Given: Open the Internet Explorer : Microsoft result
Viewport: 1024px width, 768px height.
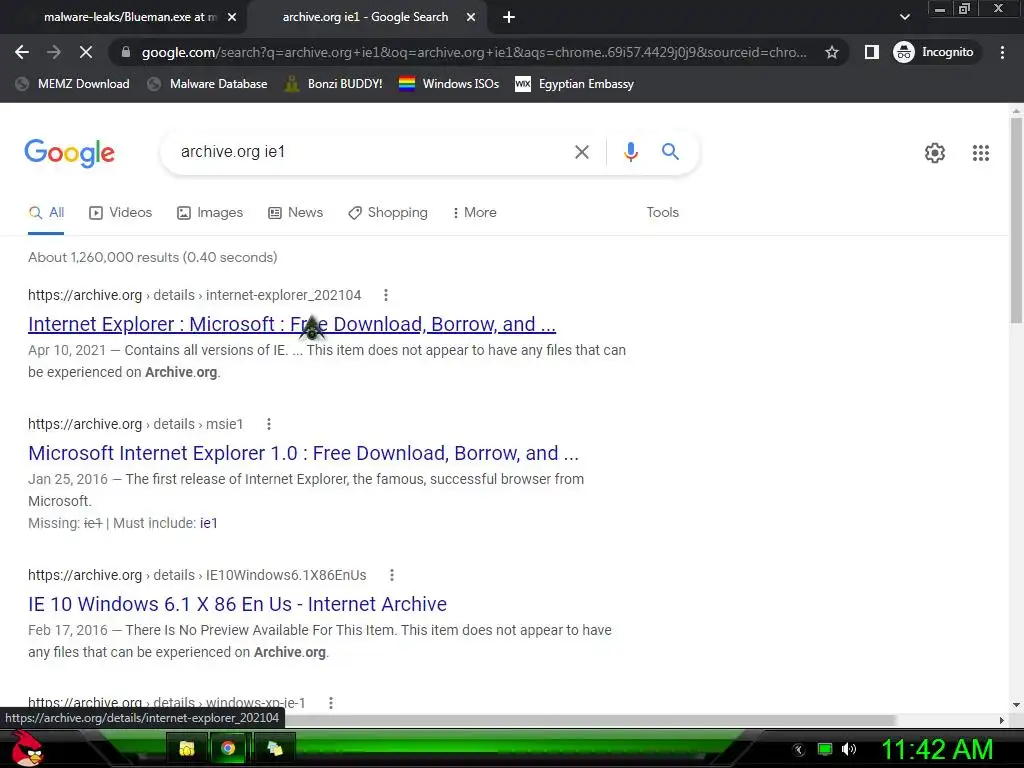Looking at the screenshot, I should (x=292, y=324).
